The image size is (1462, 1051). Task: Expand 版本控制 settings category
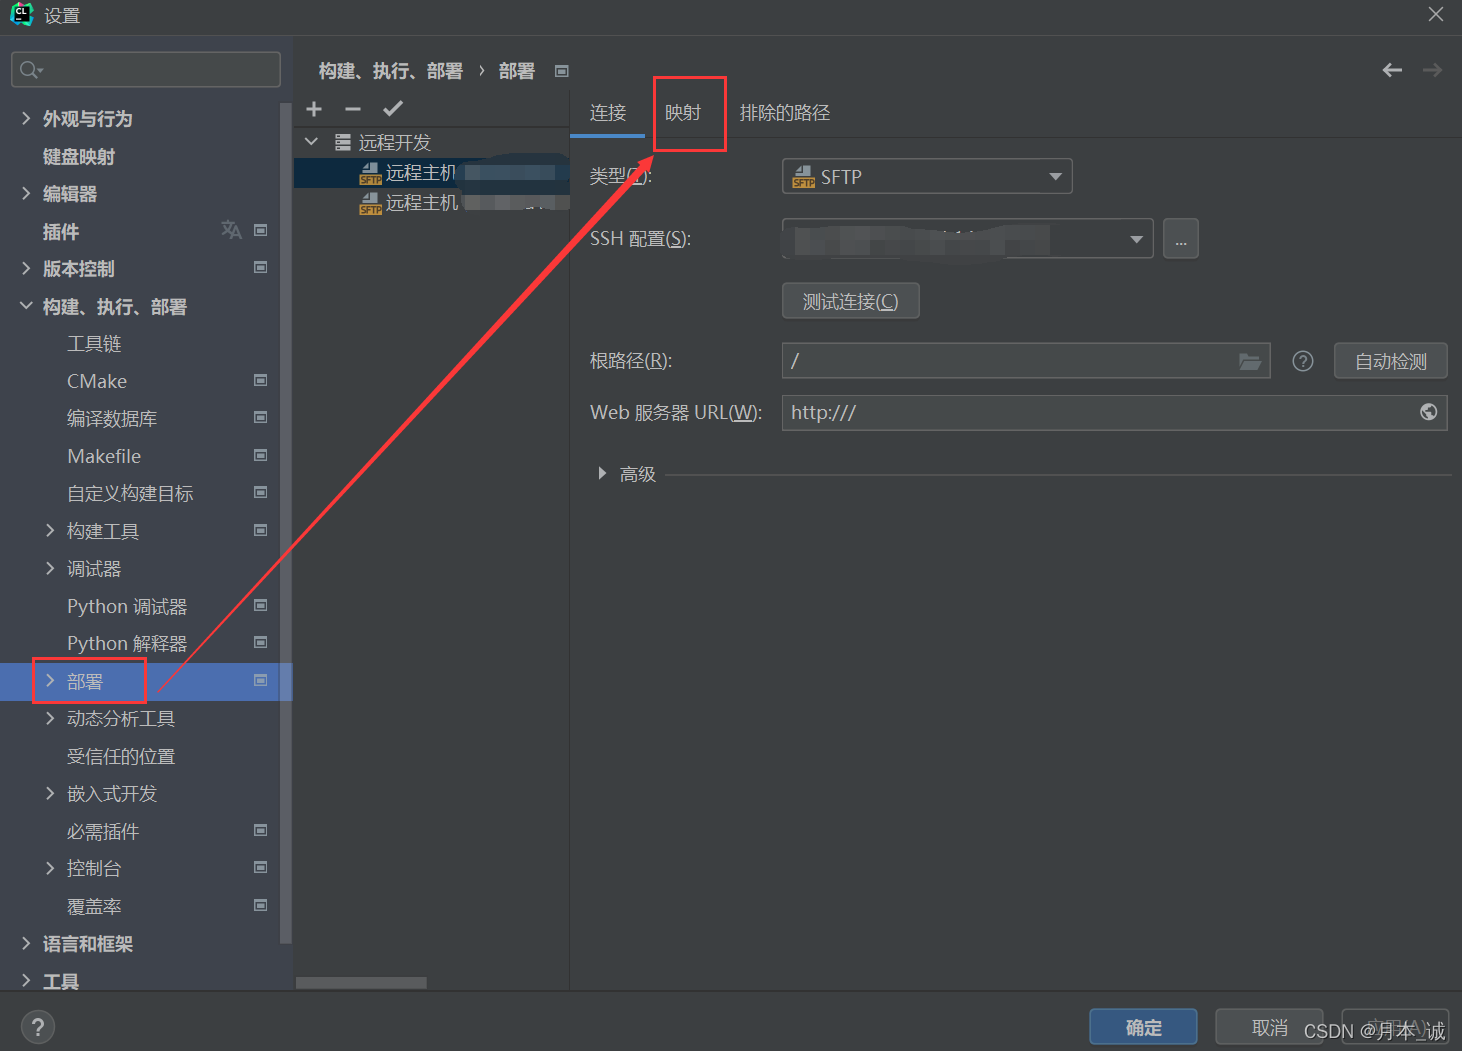point(26,268)
